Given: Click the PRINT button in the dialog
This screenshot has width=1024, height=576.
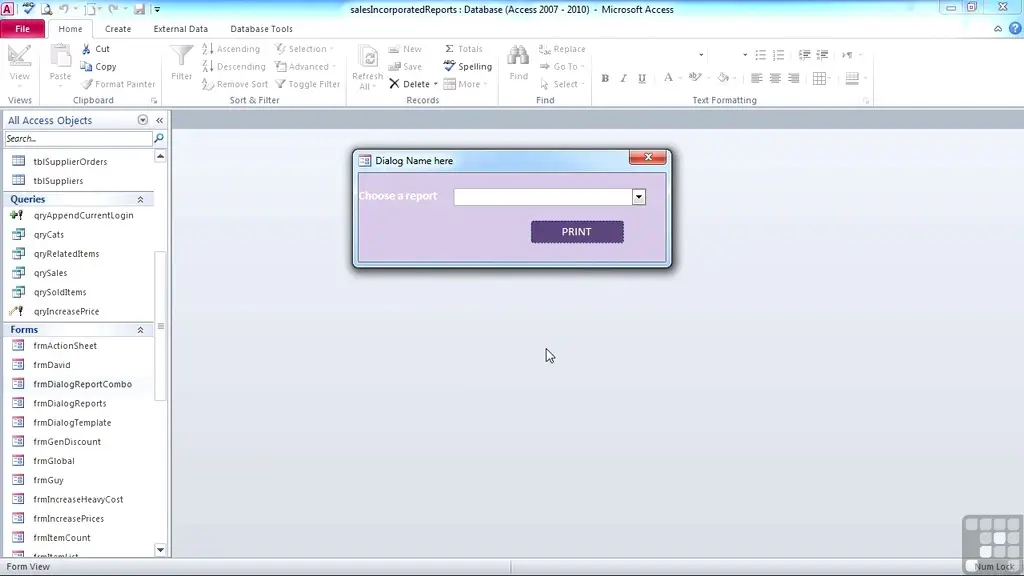Looking at the screenshot, I should click(x=577, y=232).
